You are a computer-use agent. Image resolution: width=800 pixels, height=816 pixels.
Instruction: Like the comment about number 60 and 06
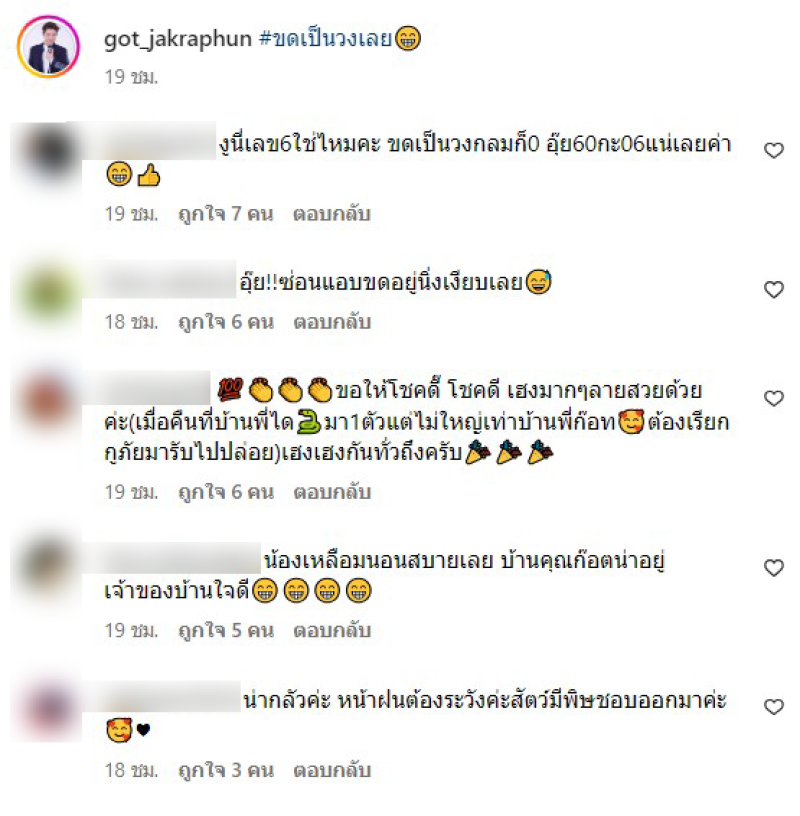pyautogui.click(x=773, y=150)
